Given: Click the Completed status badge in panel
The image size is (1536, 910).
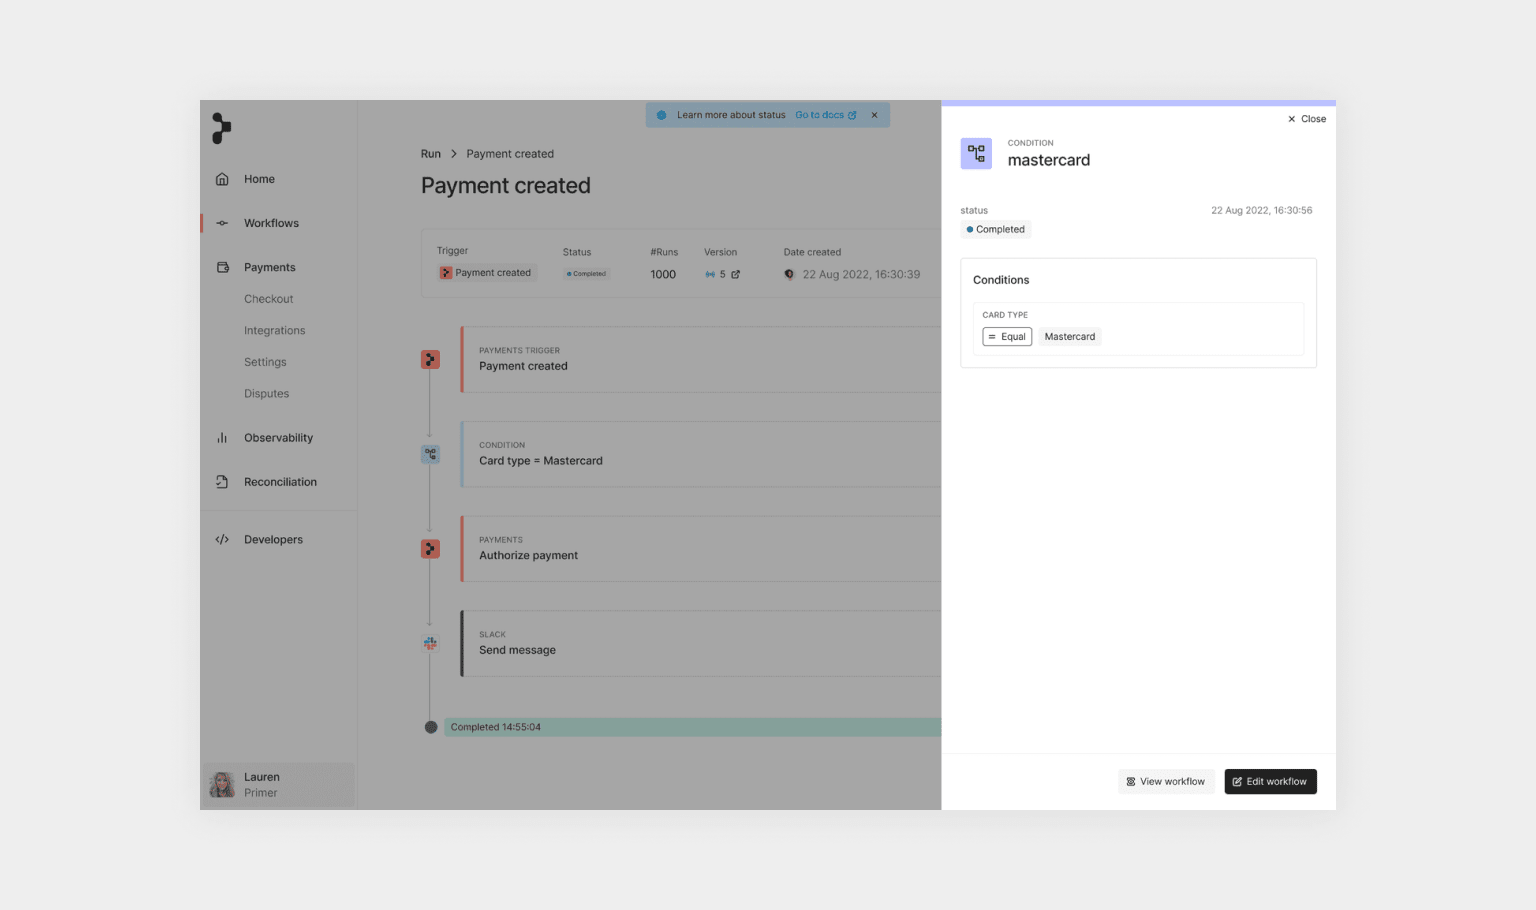Looking at the screenshot, I should pos(996,229).
